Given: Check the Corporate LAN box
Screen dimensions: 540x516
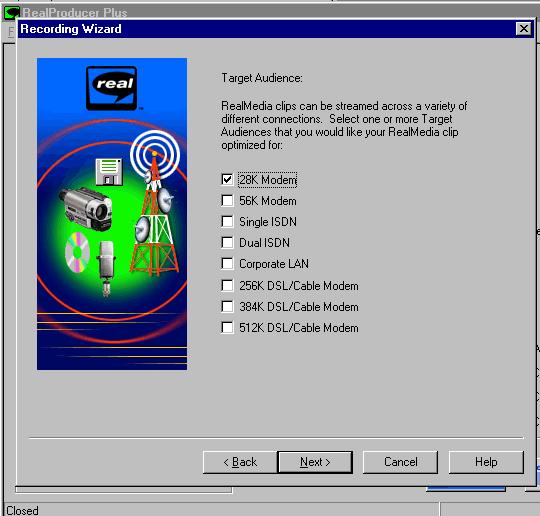Looking at the screenshot, I should click(x=227, y=264).
